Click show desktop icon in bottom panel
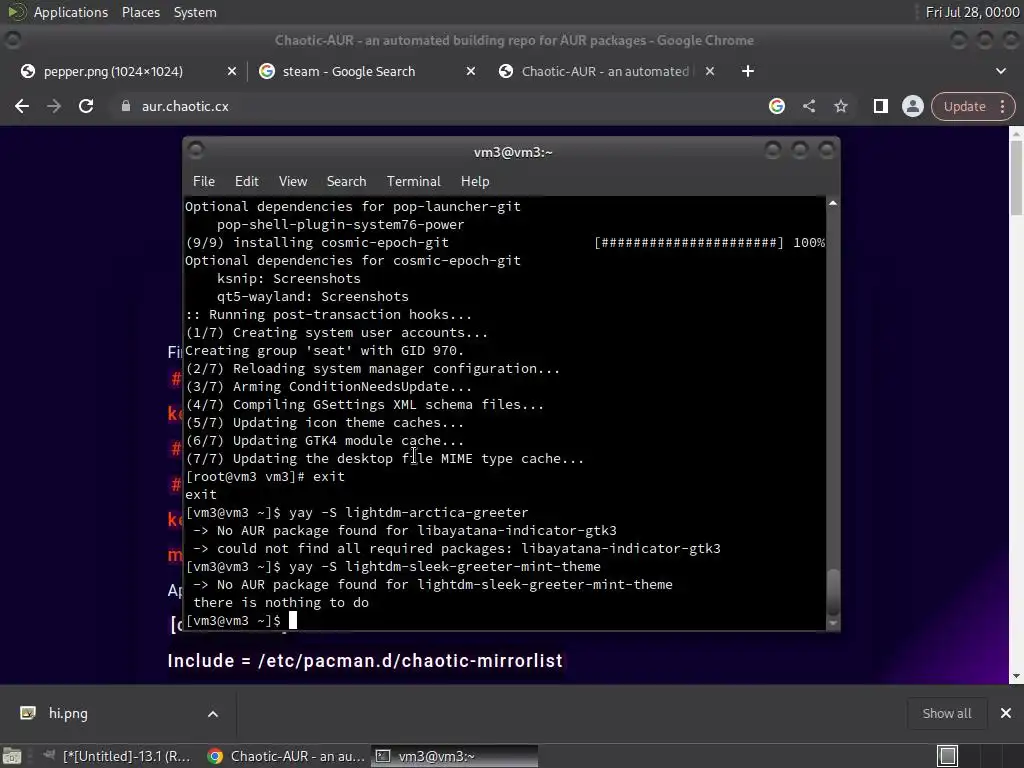Image resolution: width=1024 pixels, height=768 pixels. 12,756
